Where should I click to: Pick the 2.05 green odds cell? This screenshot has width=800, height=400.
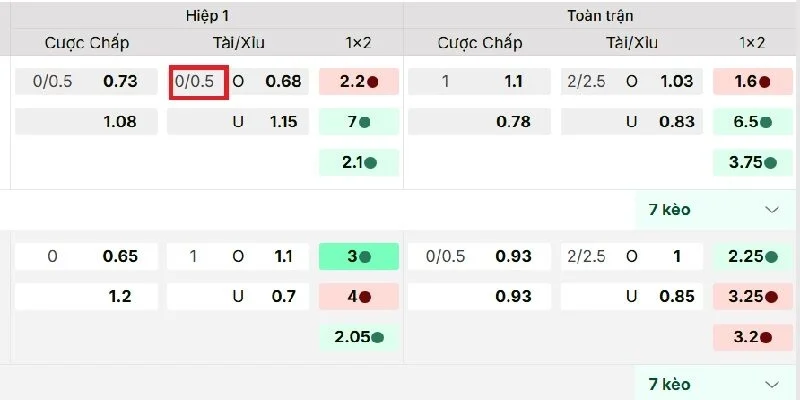coord(358,337)
